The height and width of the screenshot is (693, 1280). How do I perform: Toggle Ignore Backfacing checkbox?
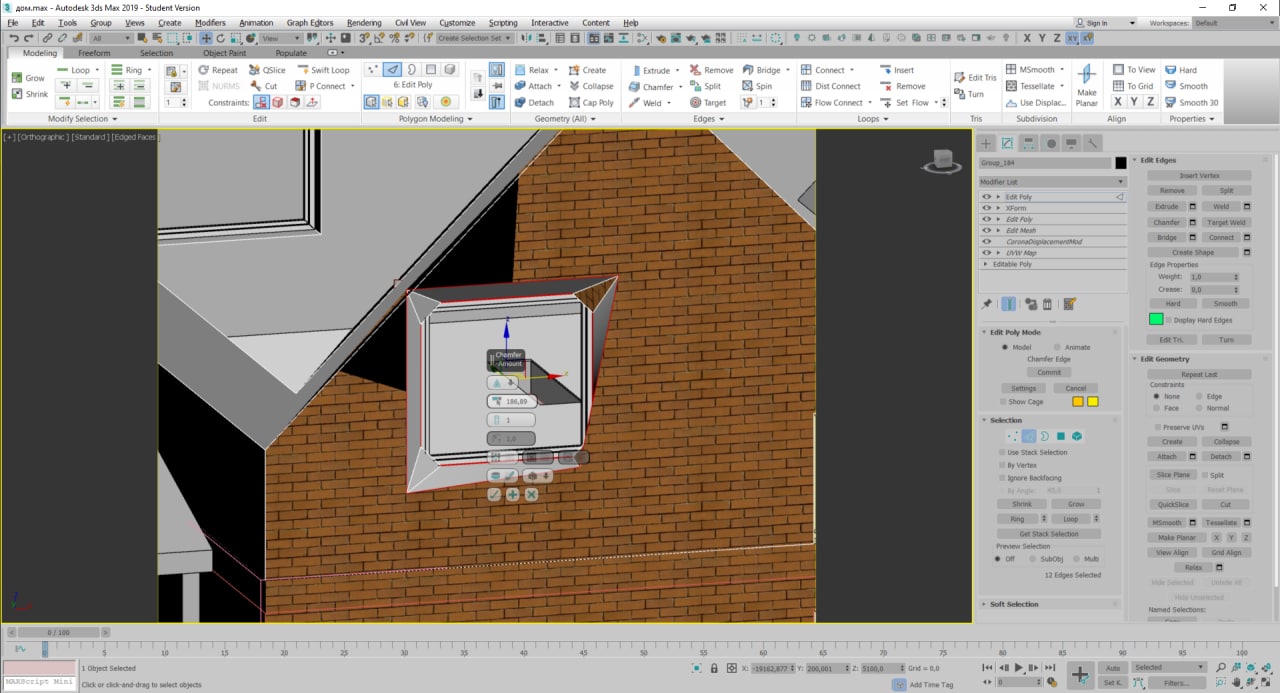tap(1002, 478)
